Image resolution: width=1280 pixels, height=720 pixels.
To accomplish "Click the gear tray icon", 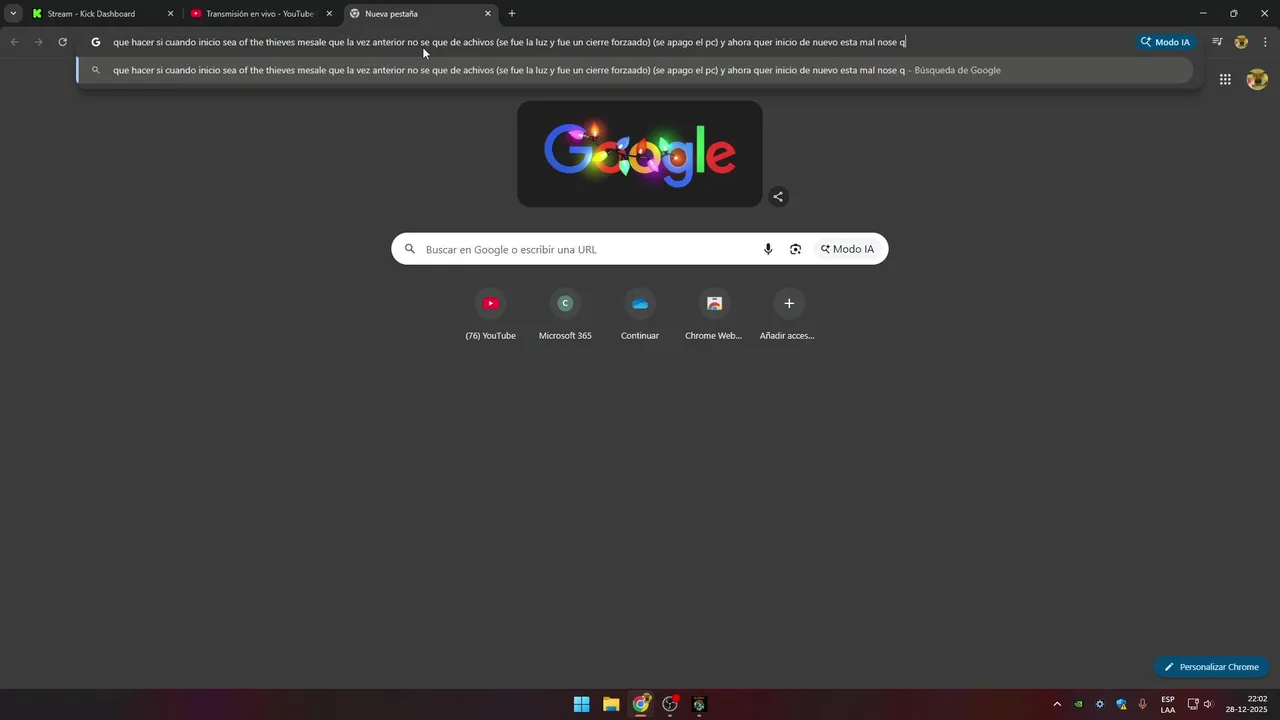I will click(1100, 704).
